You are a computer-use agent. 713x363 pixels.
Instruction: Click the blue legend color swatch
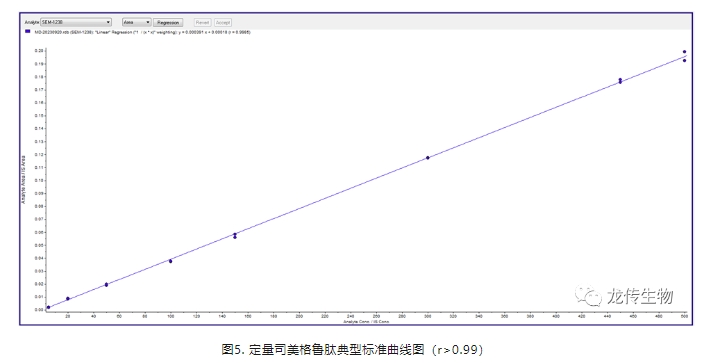[28, 32]
